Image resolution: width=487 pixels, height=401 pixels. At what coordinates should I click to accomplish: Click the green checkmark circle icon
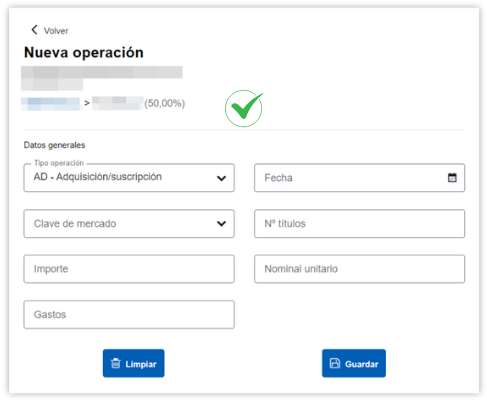point(244,108)
